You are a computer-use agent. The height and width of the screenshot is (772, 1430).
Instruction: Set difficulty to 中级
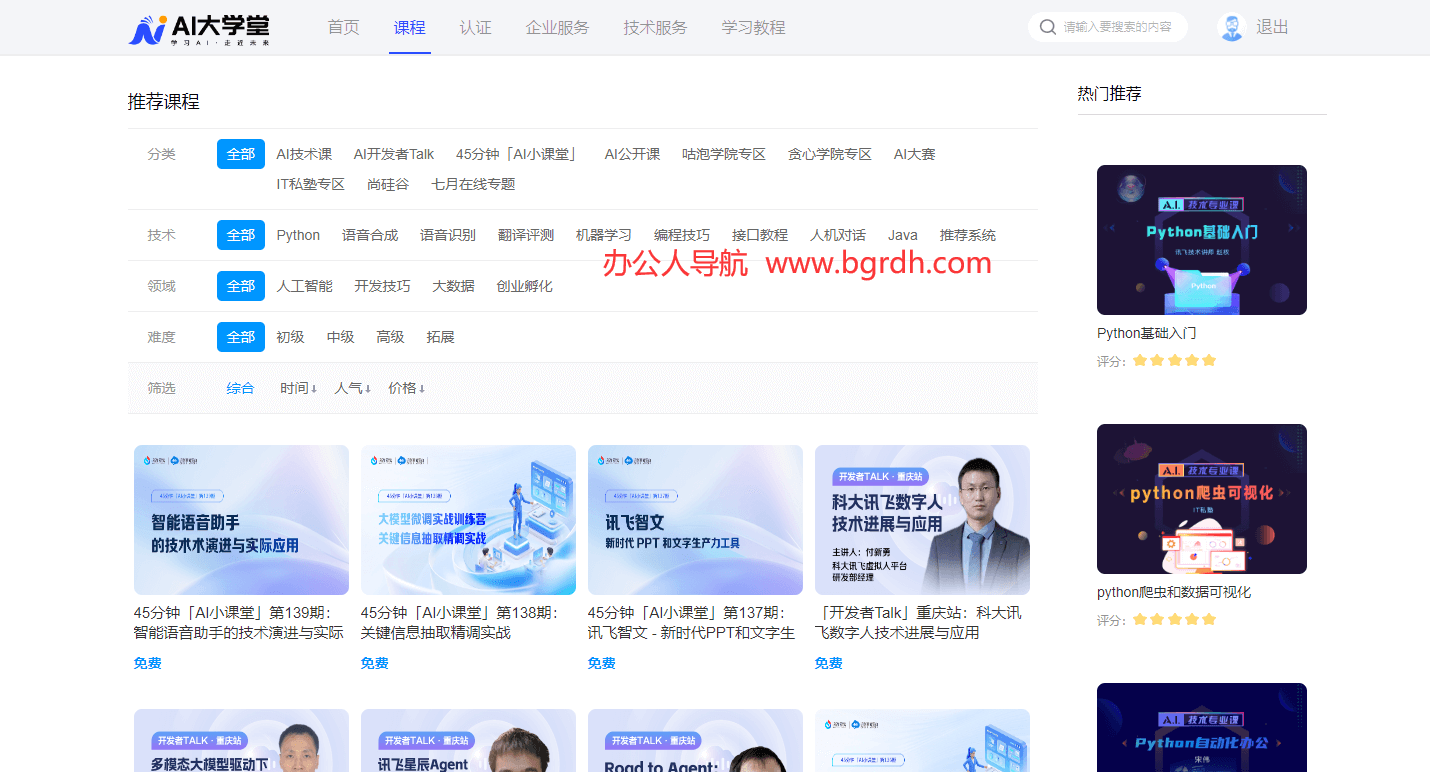340,337
